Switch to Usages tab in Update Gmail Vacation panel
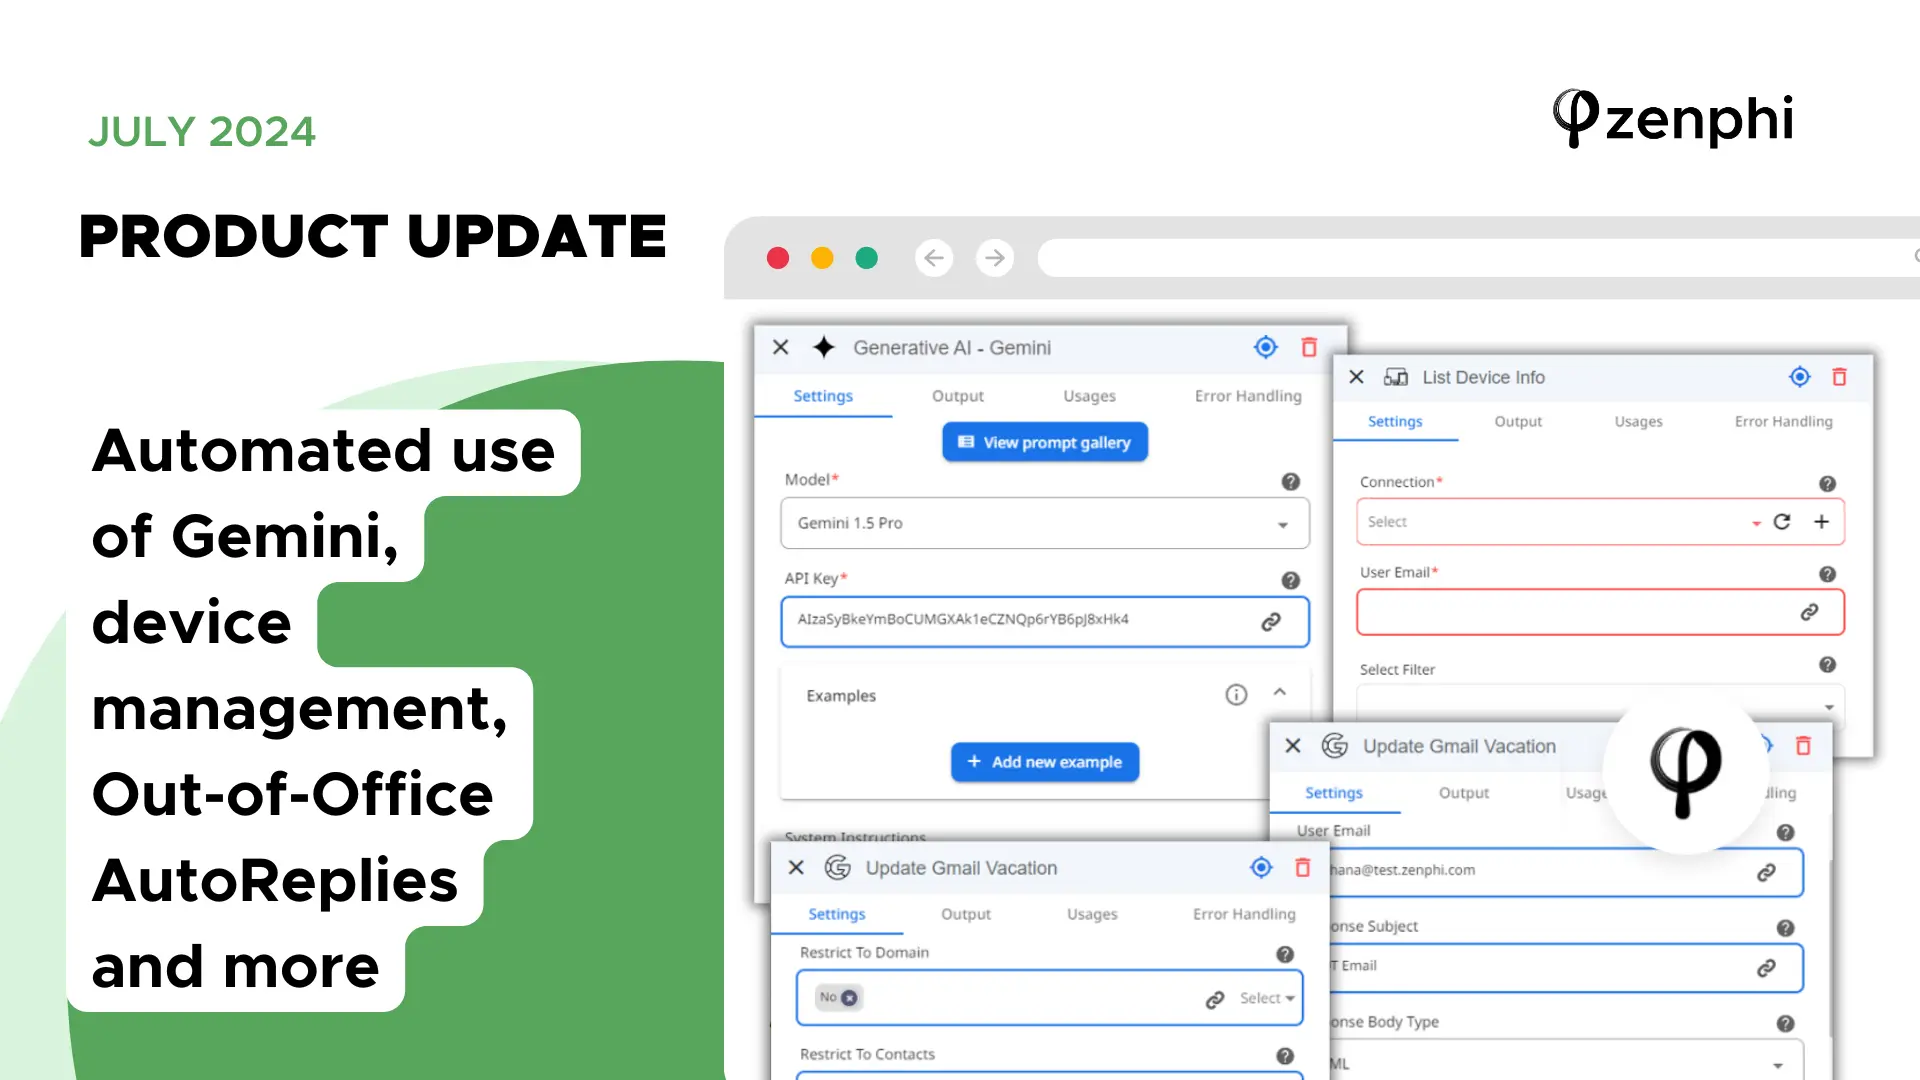 coord(1092,914)
